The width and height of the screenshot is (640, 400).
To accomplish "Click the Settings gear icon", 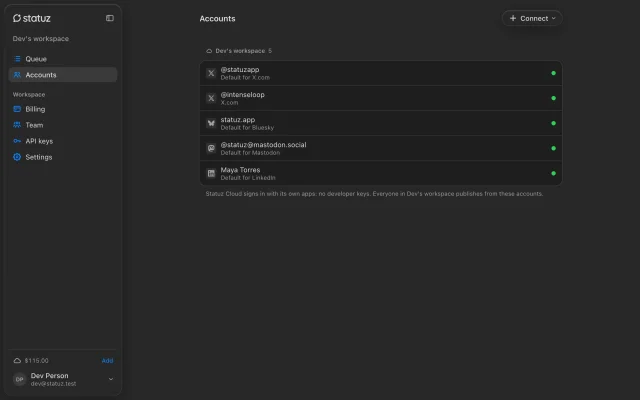I will pos(17,157).
